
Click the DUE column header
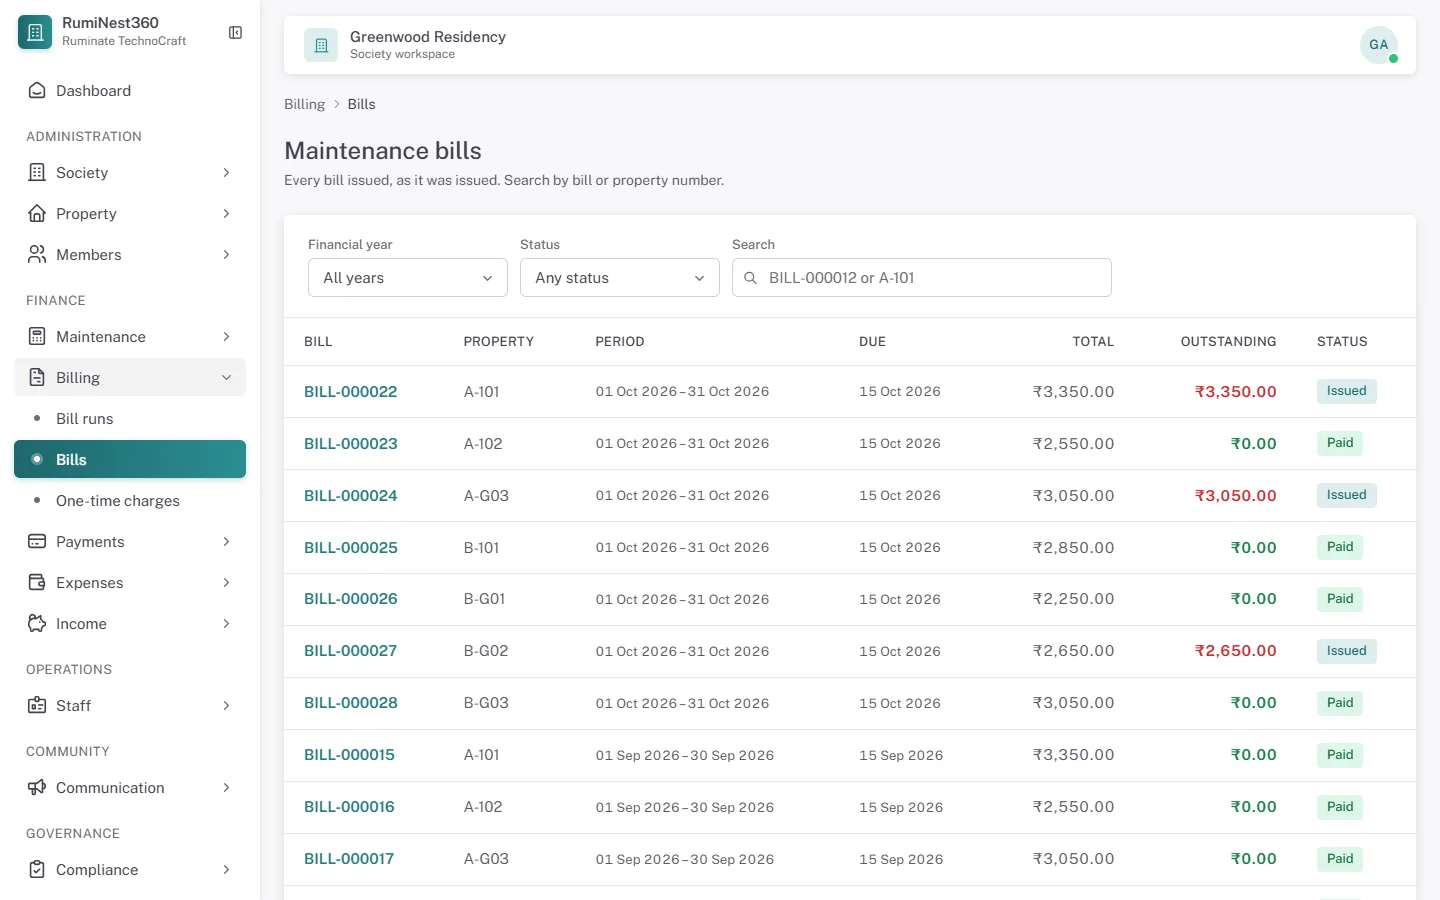coord(872,342)
